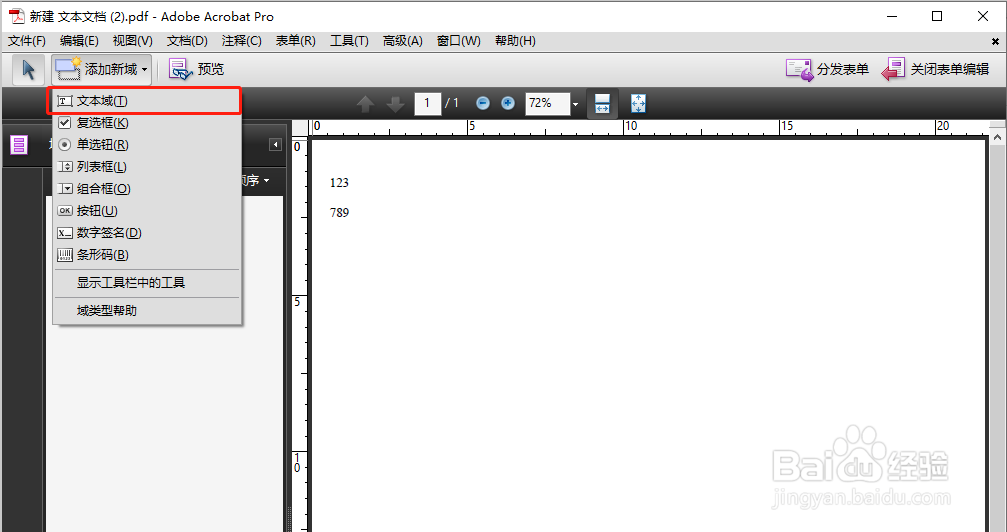This screenshot has width=1007, height=532.
Task: Close the document with menu bar X
Action: pos(995,42)
